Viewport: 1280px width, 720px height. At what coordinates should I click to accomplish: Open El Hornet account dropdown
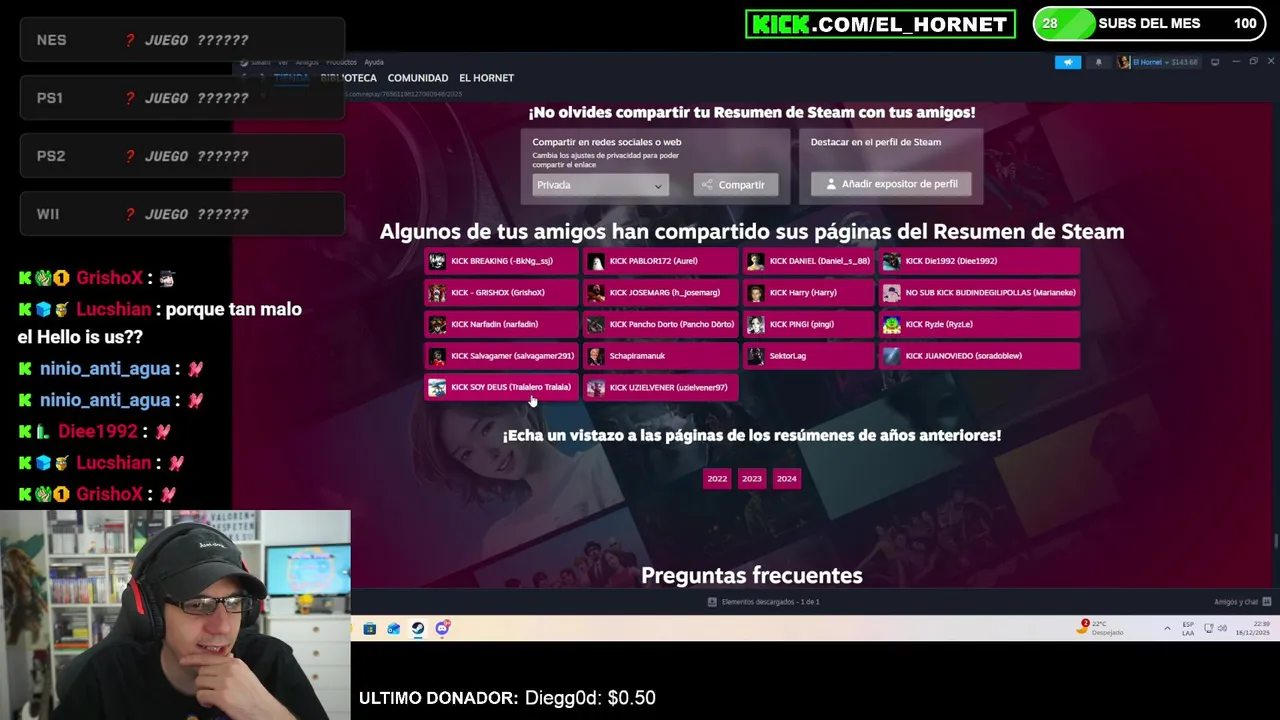pyautogui.click(x=1158, y=62)
